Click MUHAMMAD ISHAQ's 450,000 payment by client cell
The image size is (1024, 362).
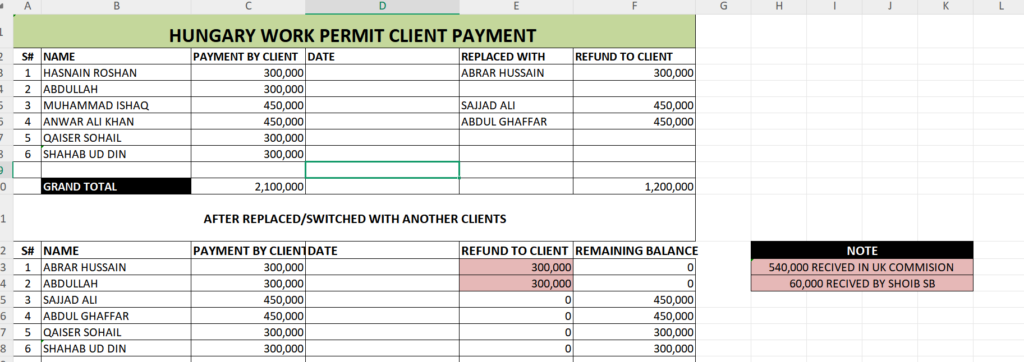pos(248,105)
